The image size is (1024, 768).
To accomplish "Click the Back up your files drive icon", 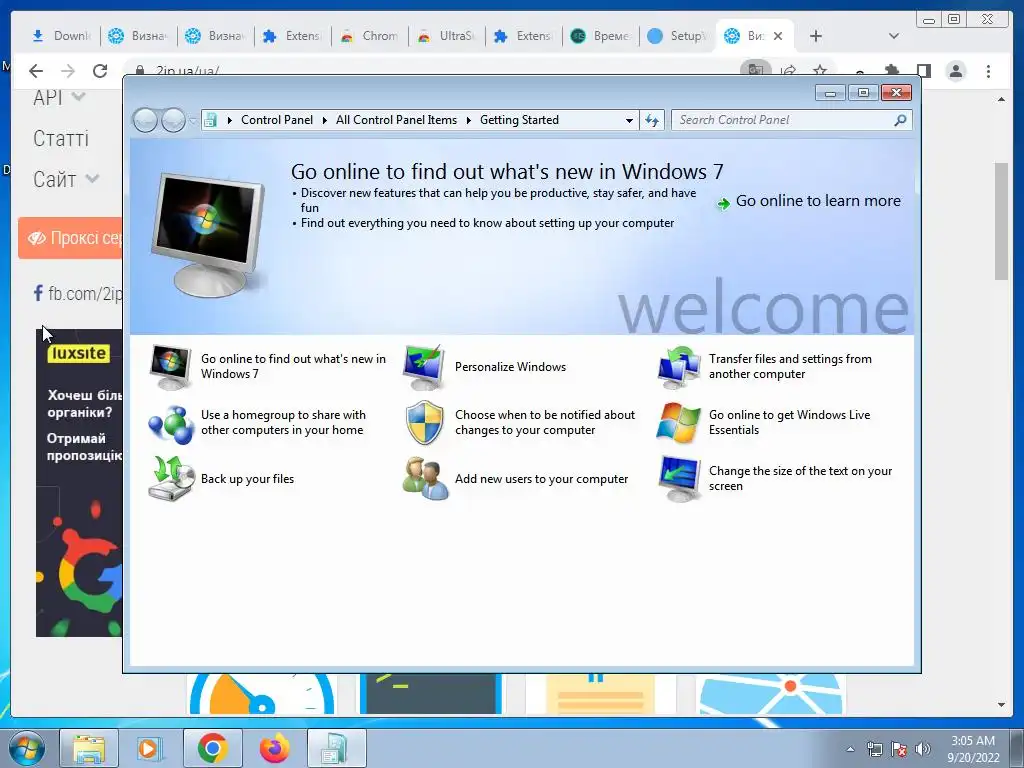I will coord(171,479).
